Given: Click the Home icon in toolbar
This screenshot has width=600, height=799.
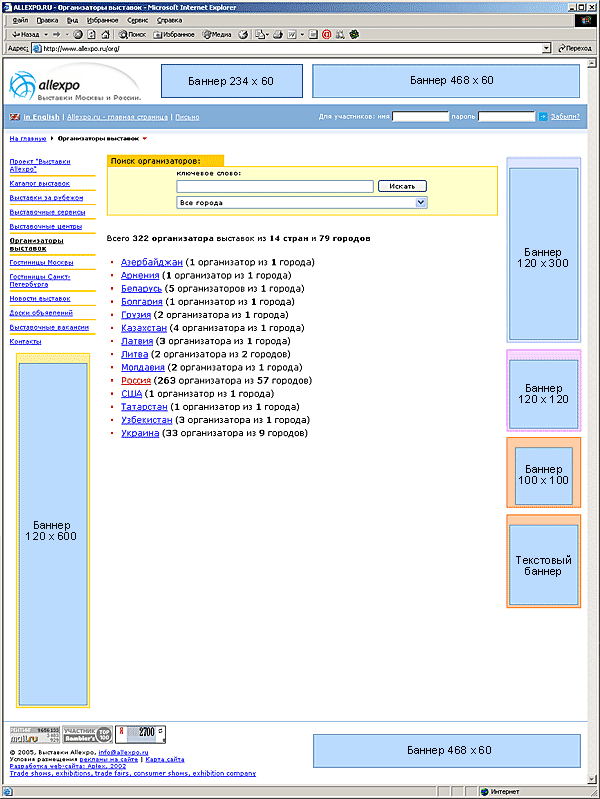Looking at the screenshot, I should 105,35.
